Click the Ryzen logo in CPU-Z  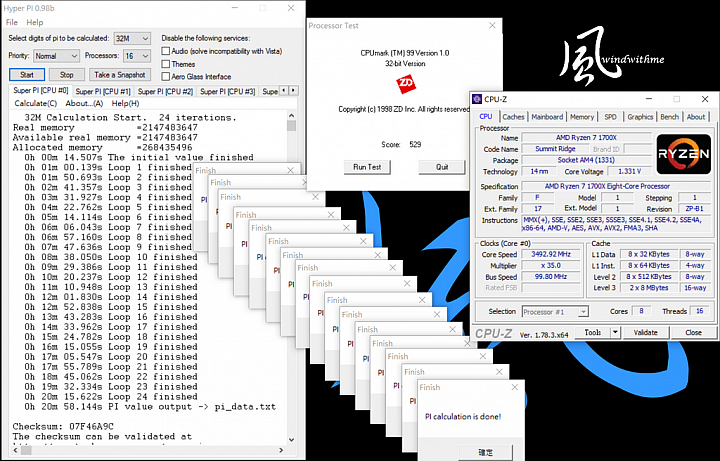pyautogui.click(x=683, y=154)
